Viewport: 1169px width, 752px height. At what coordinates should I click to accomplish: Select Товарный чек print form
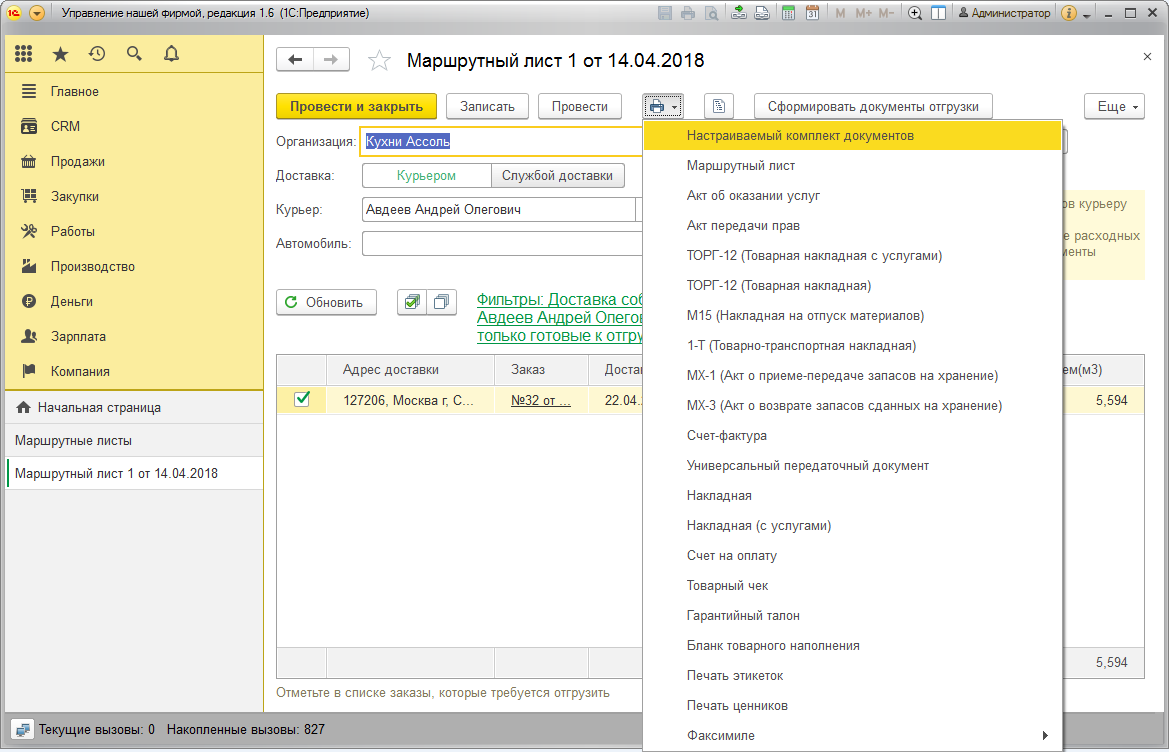click(x=852, y=586)
